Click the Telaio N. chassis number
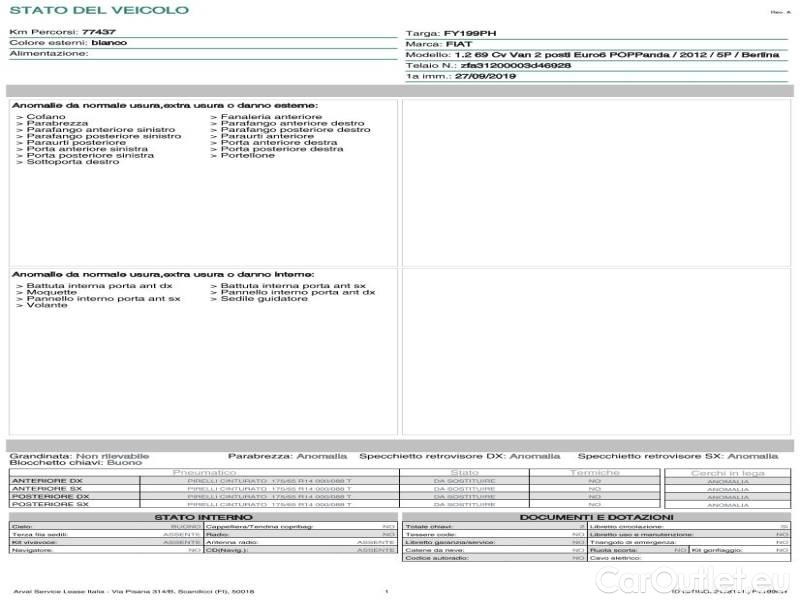The image size is (800, 600). (x=489, y=65)
